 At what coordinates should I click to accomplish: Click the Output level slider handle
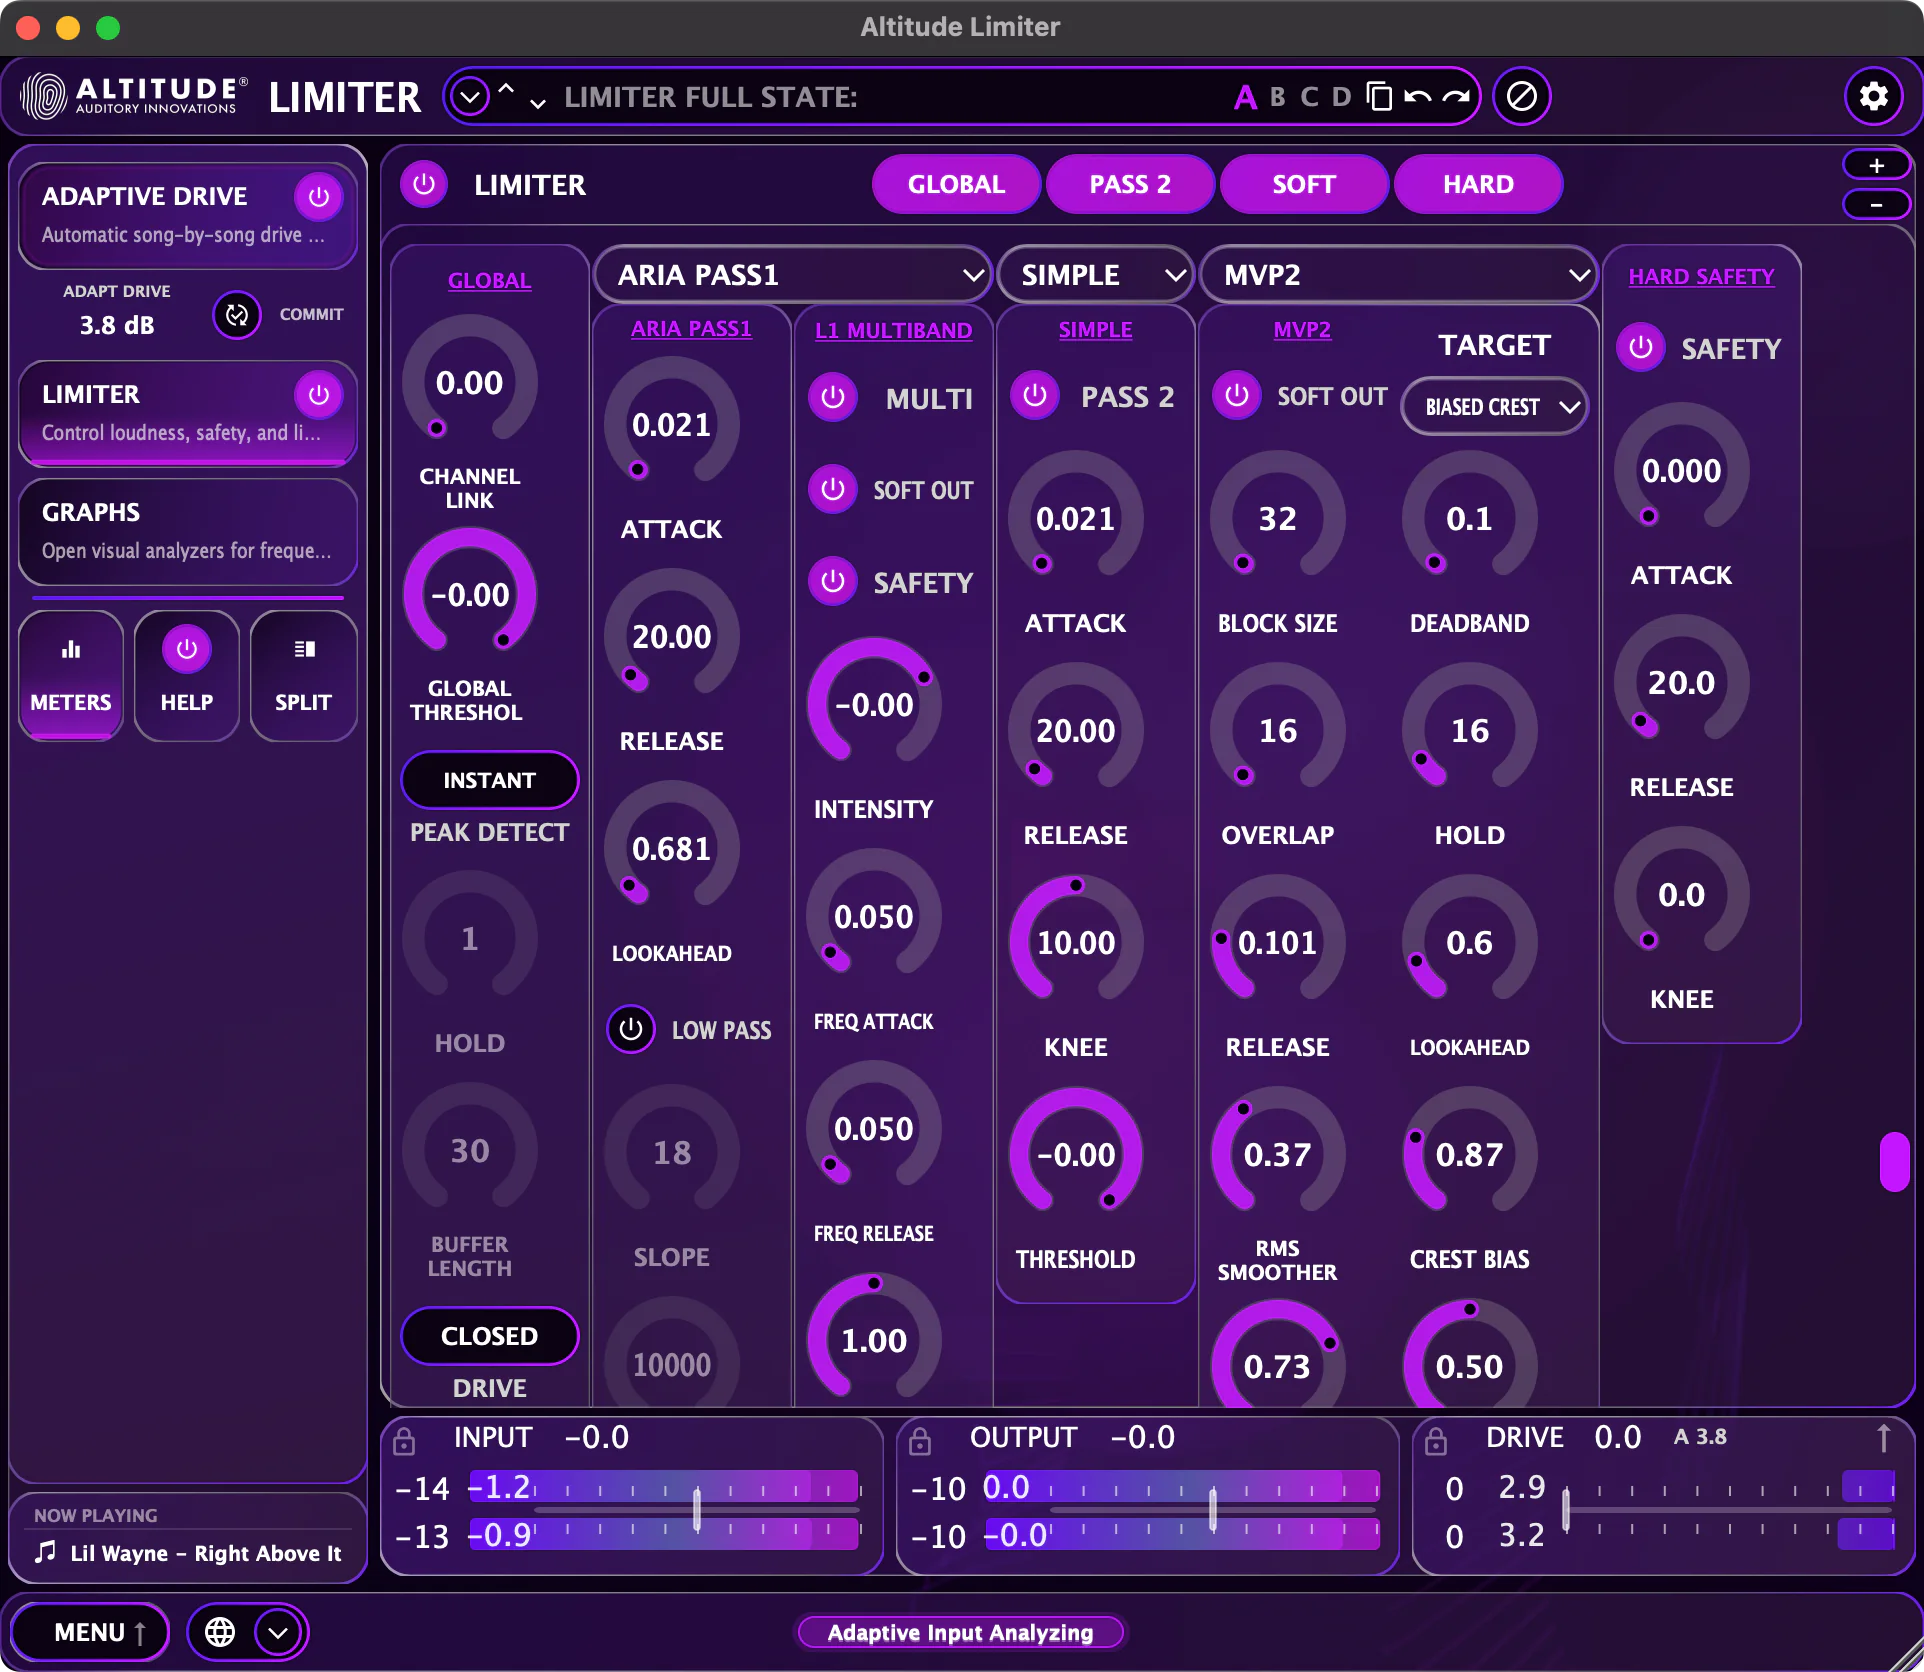point(1213,1511)
